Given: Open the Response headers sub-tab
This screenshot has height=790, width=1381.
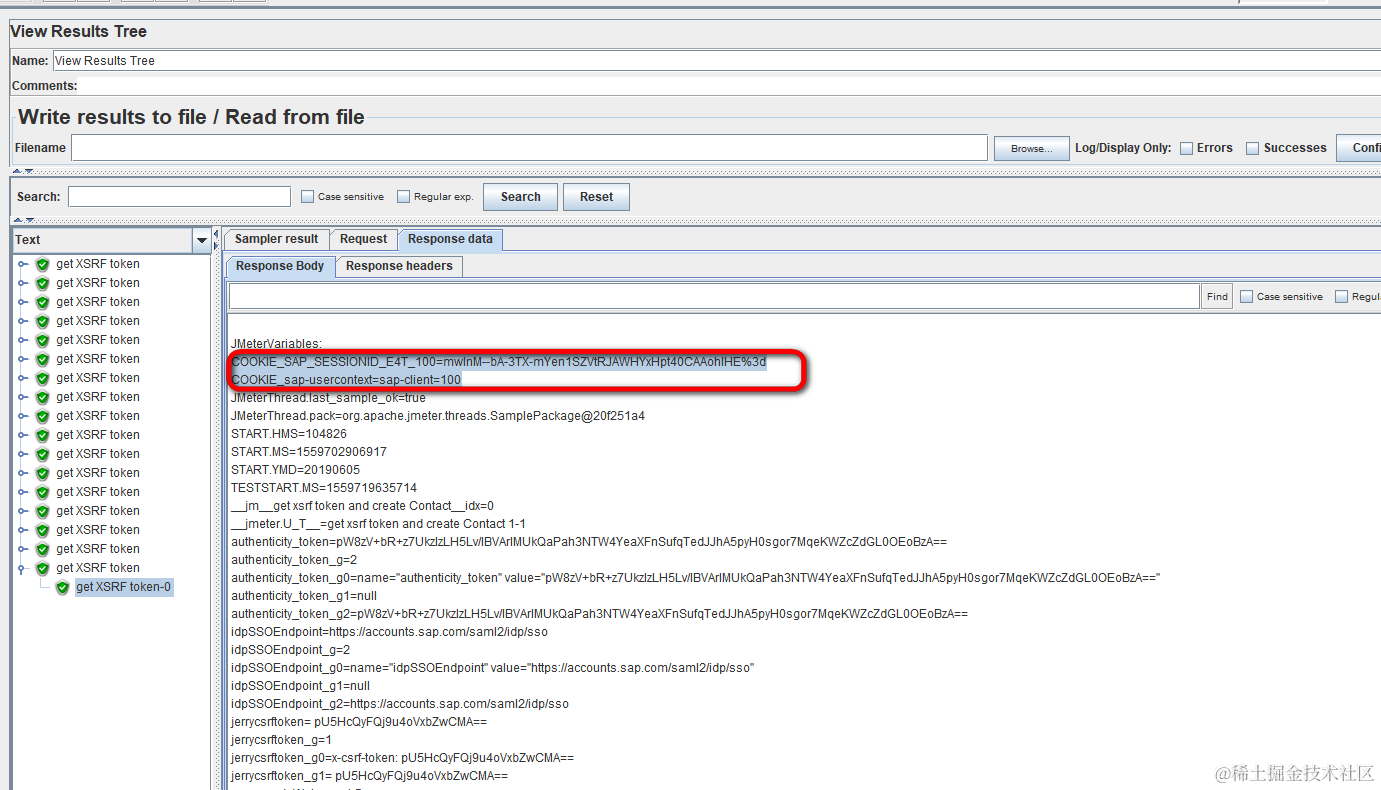Looking at the screenshot, I should [399, 266].
